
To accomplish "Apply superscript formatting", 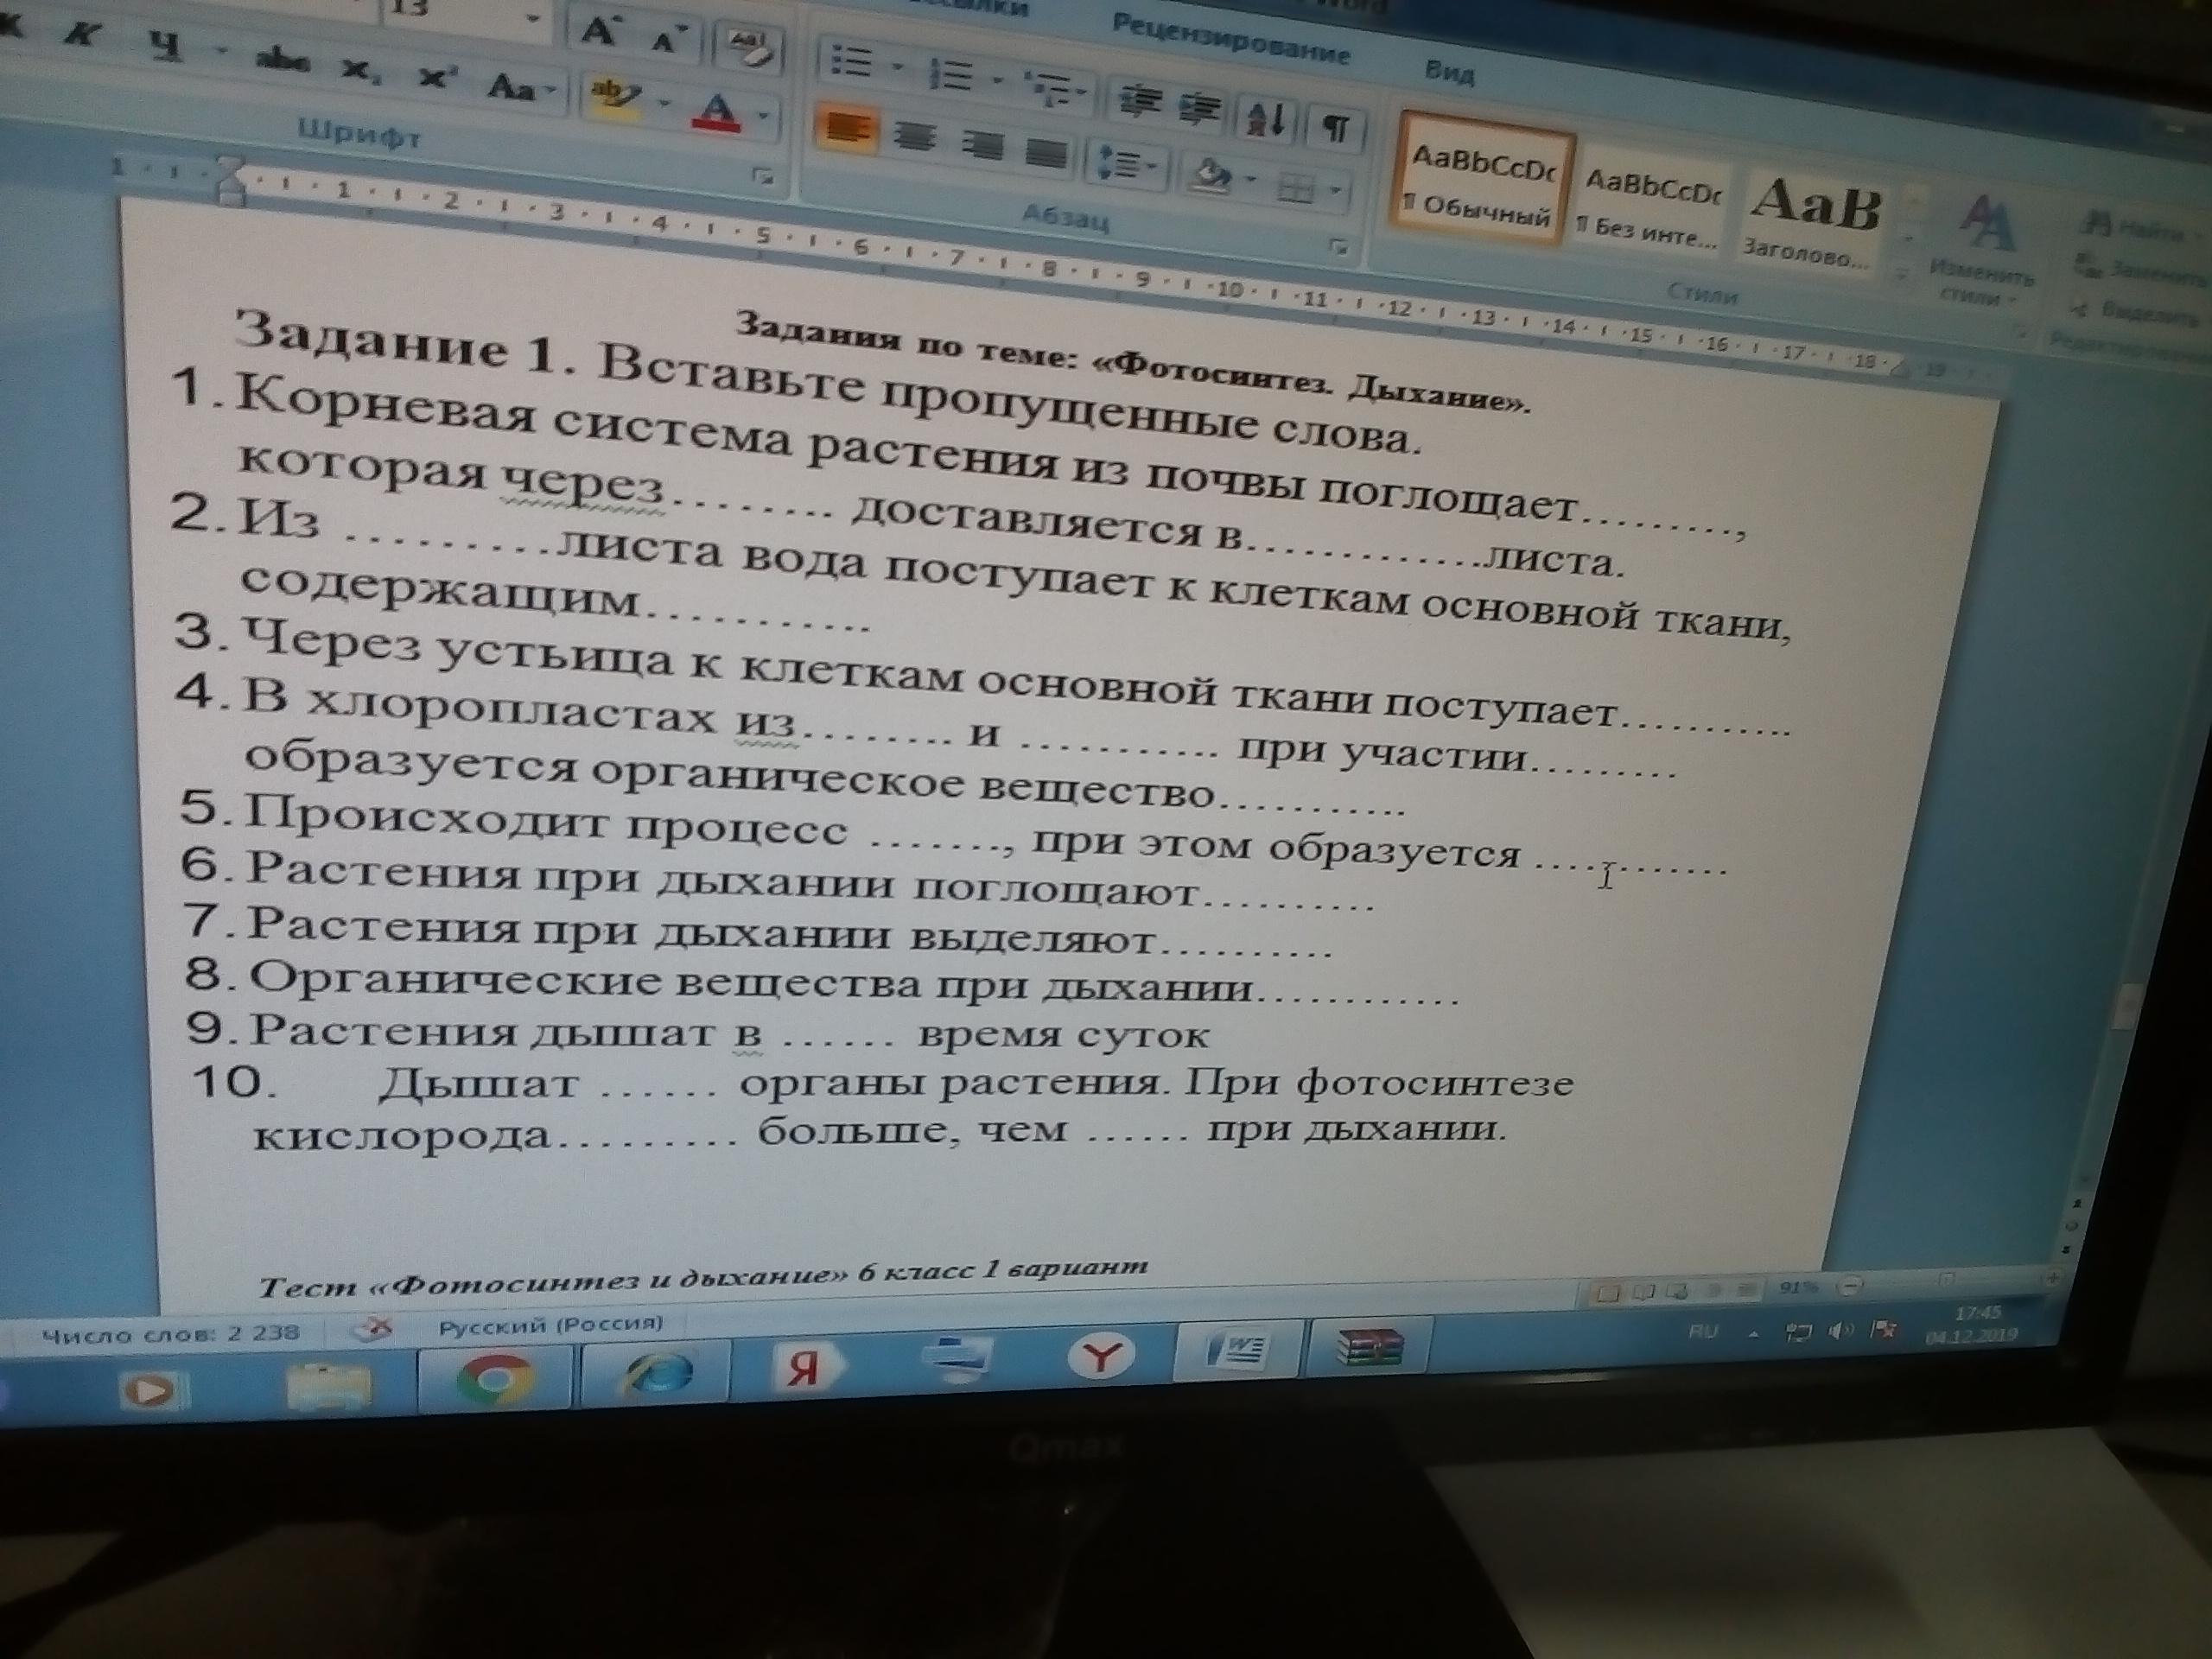I will coord(437,77).
